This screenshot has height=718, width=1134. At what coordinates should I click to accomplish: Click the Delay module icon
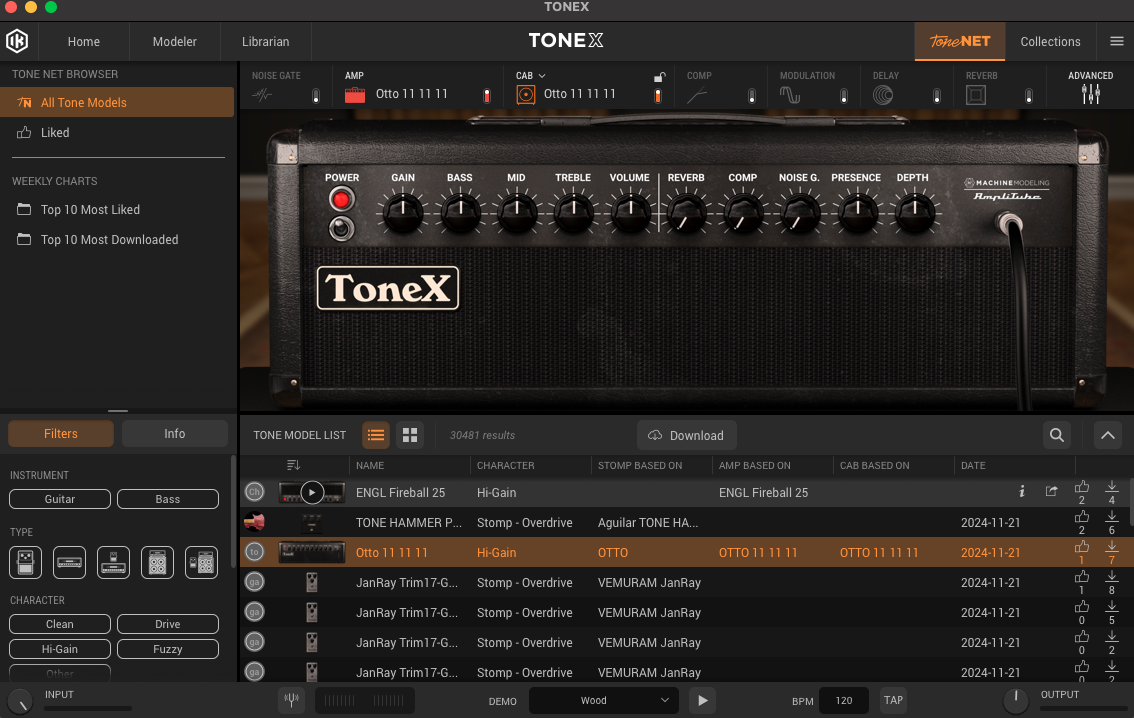[x=883, y=95]
